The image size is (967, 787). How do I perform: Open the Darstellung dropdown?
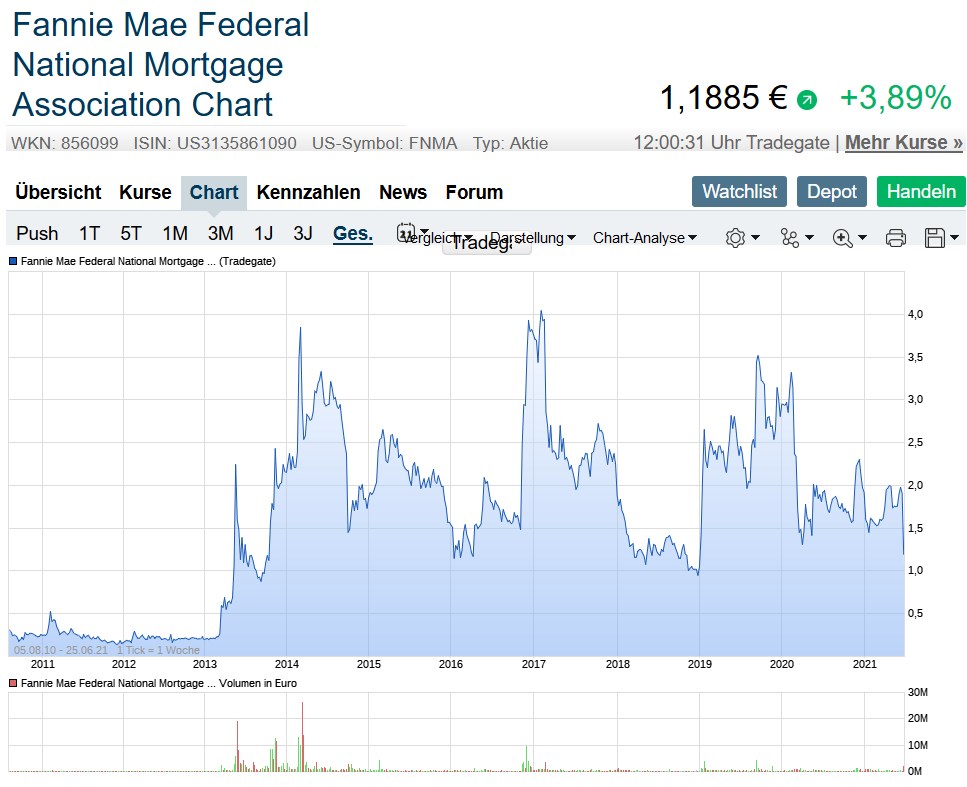(x=531, y=238)
